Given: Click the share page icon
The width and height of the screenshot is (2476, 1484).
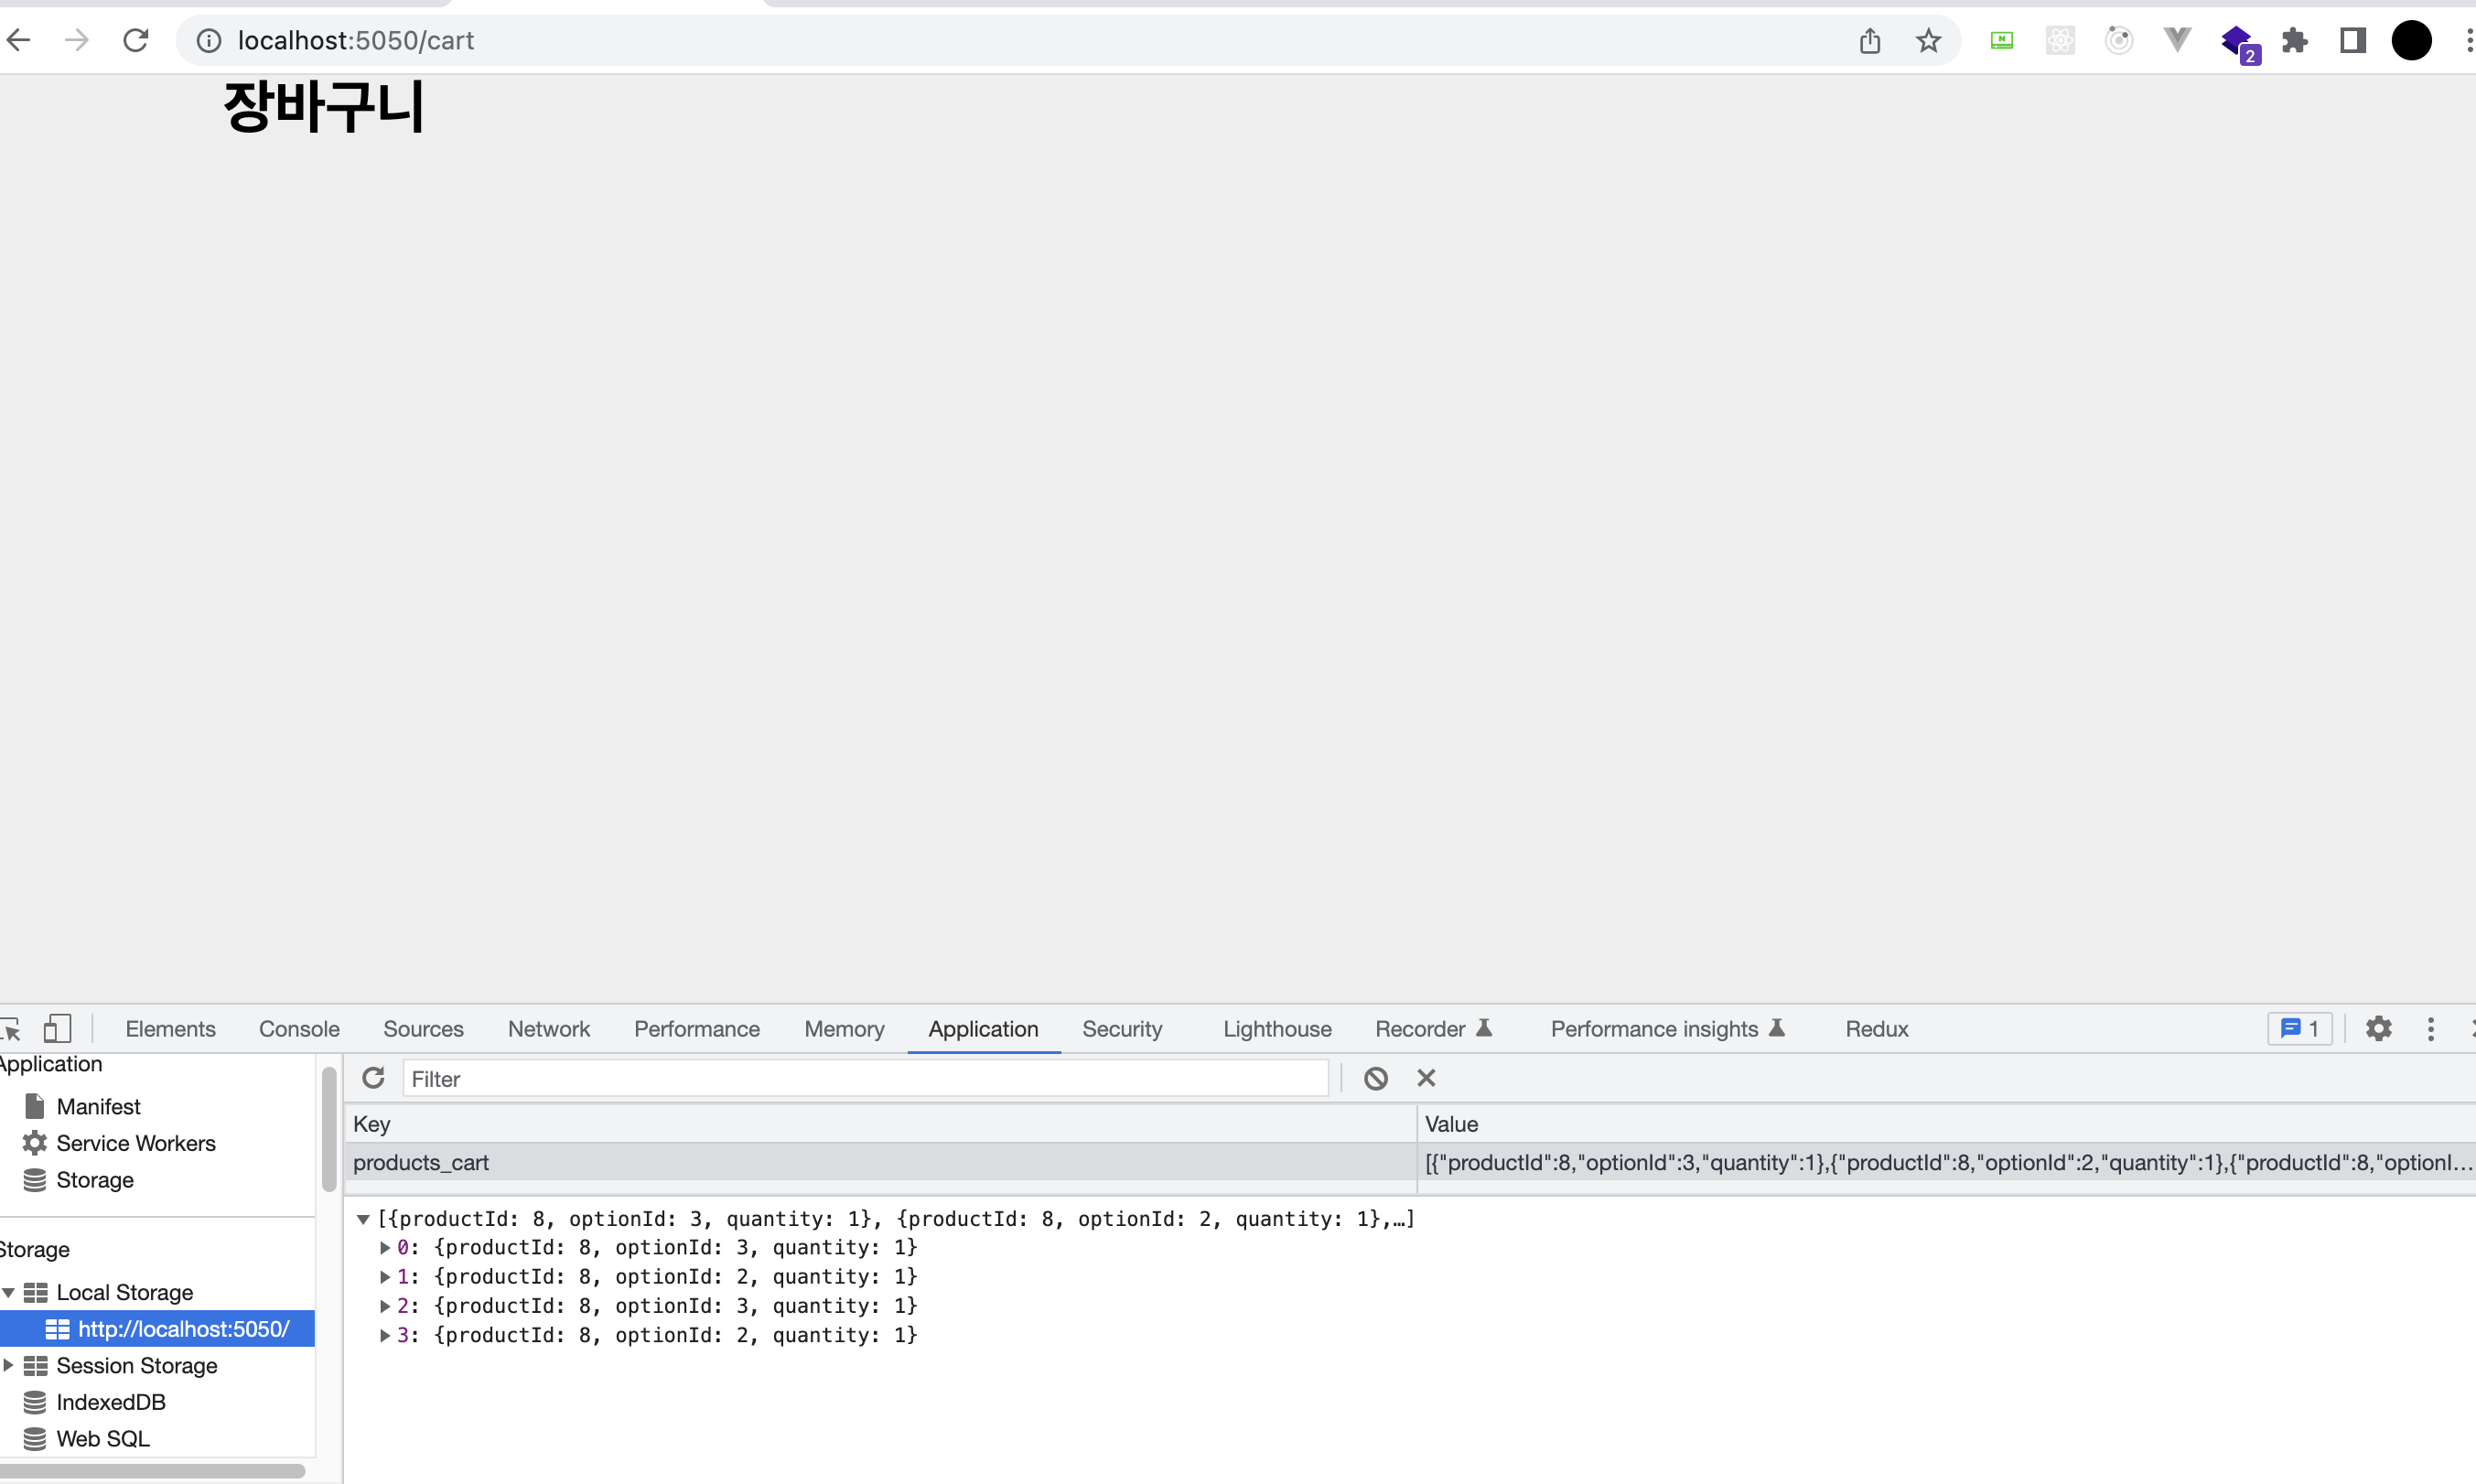Looking at the screenshot, I should click(1869, 40).
